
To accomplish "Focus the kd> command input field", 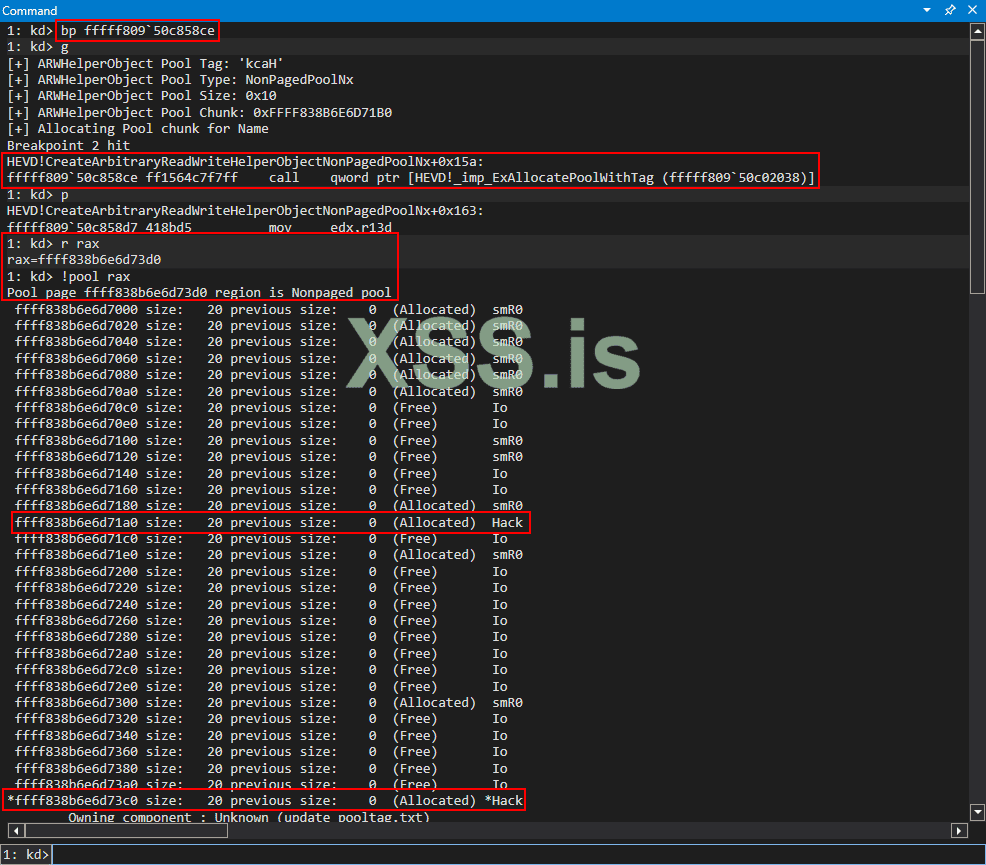I will tap(517, 854).
